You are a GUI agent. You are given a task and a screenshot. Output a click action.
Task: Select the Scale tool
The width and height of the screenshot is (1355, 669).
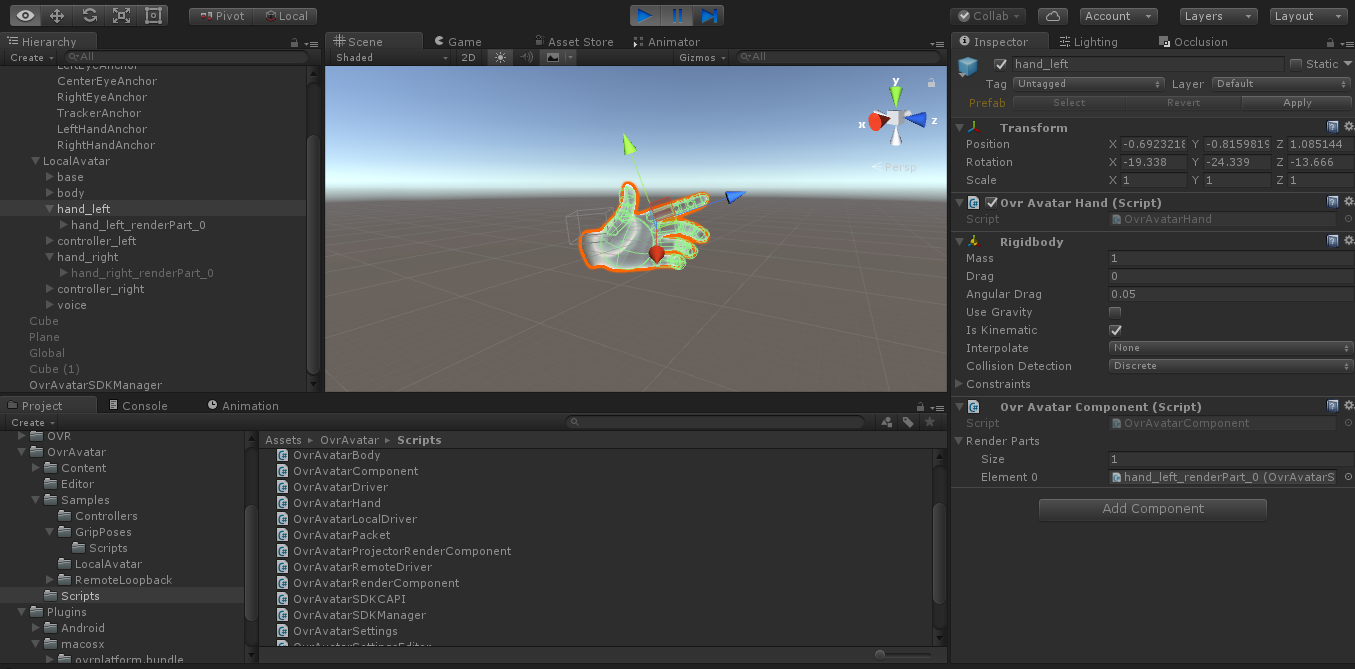click(x=121, y=15)
